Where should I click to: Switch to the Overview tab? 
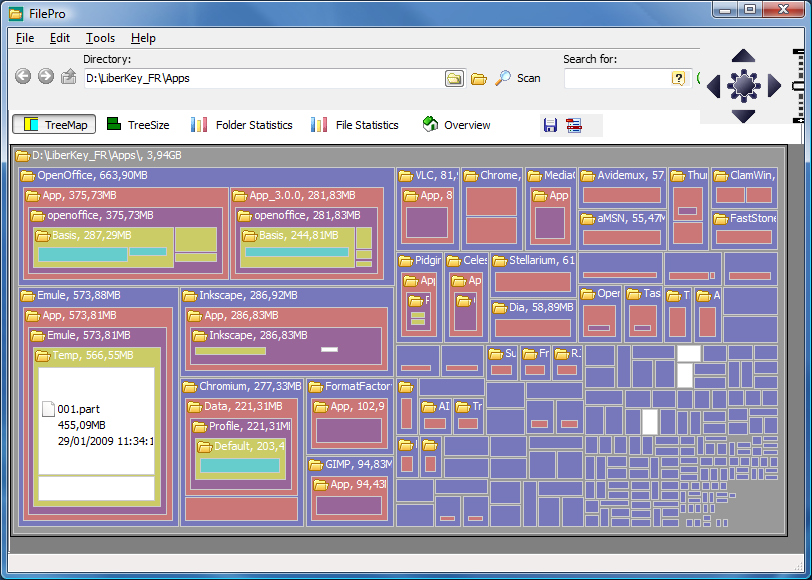tap(456, 125)
